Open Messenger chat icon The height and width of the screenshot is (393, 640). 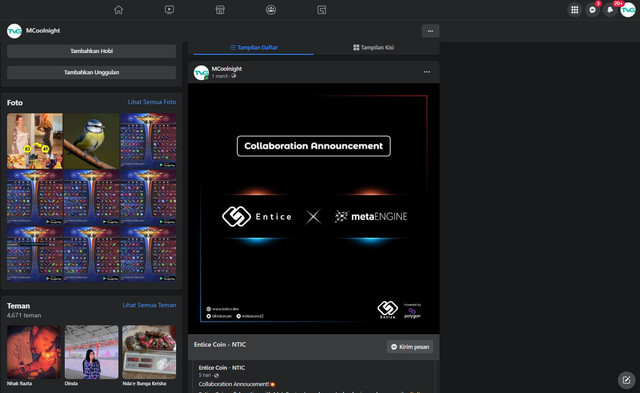[x=592, y=10]
